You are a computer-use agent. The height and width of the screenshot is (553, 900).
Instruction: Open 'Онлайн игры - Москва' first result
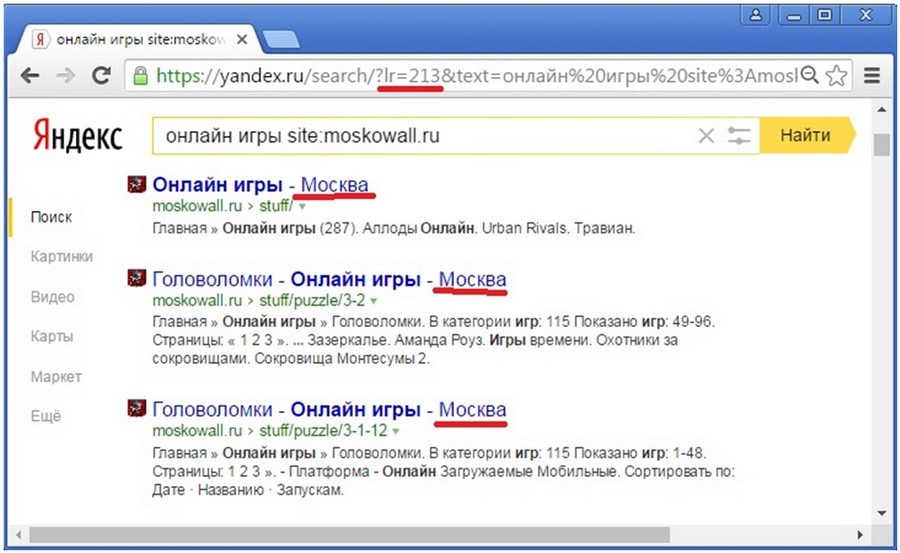(260, 185)
